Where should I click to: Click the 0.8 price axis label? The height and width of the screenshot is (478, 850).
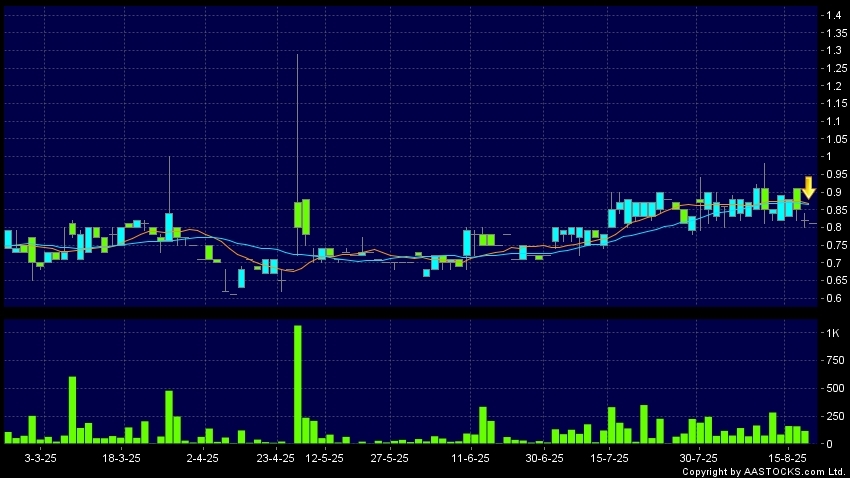pyautogui.click(x=834, y=227)
